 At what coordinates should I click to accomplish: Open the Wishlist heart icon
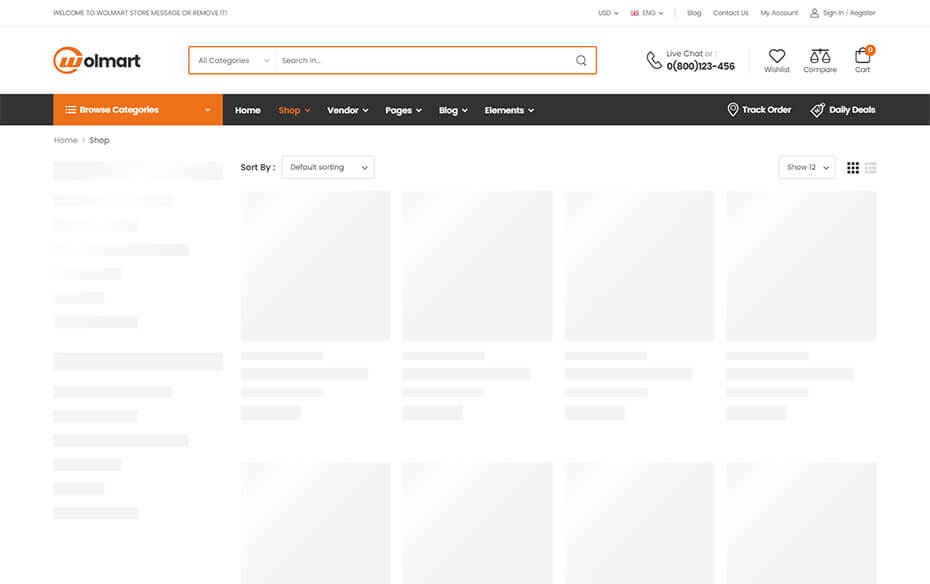[x=776, y=57]
